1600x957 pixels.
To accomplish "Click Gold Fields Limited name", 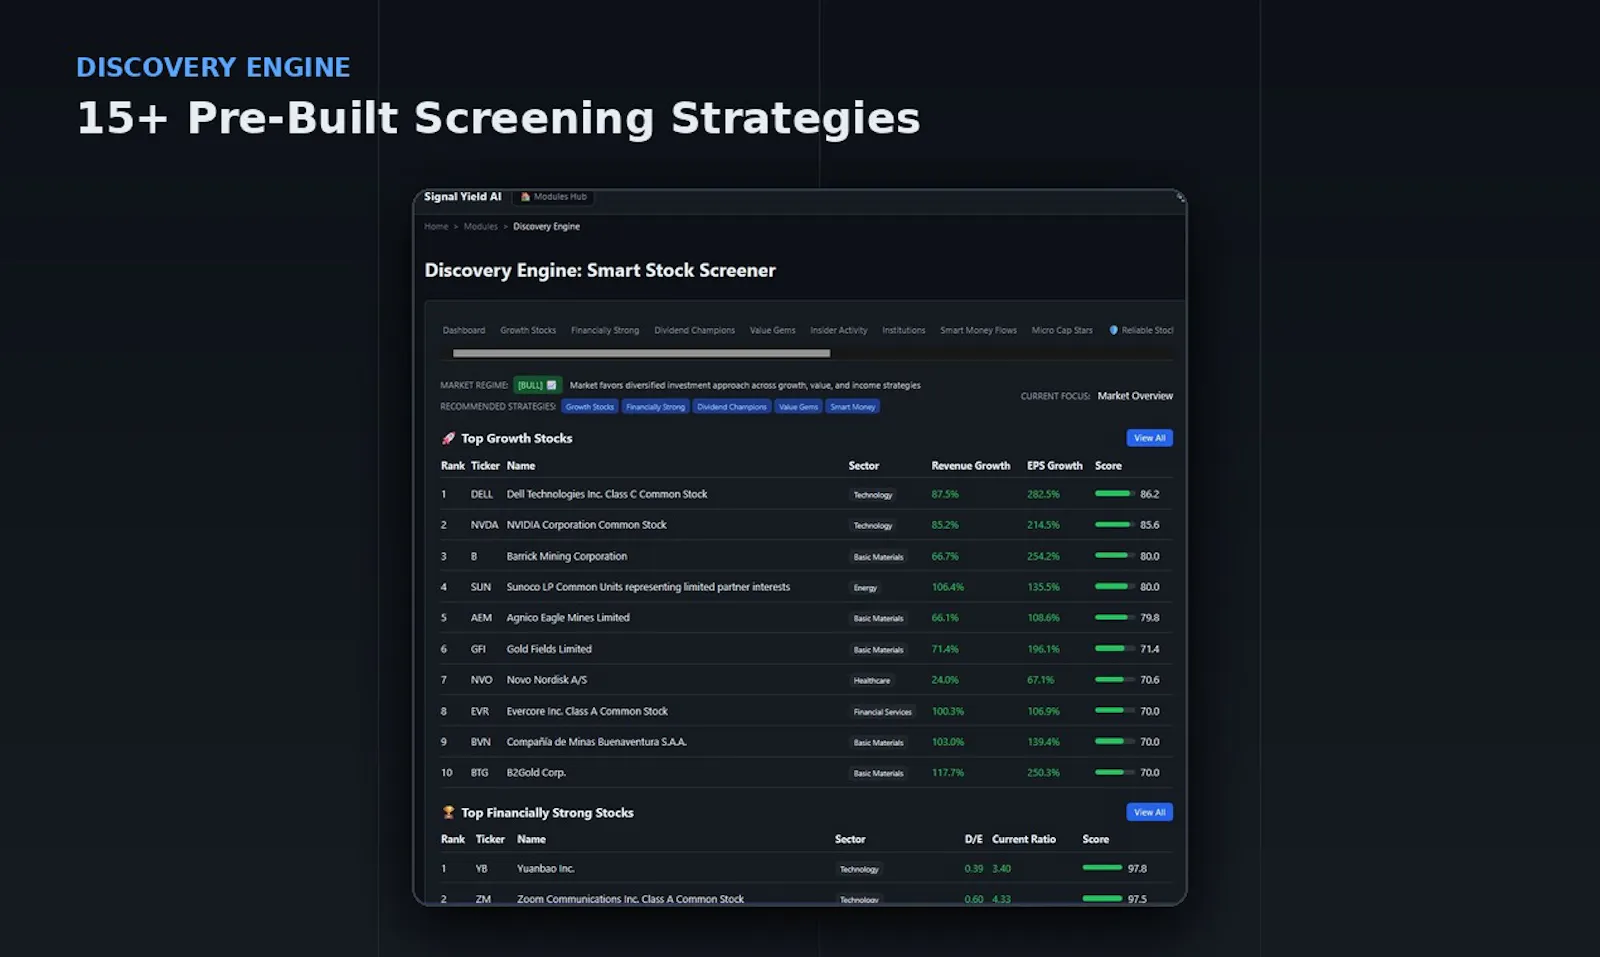I will tap(549, 649).
